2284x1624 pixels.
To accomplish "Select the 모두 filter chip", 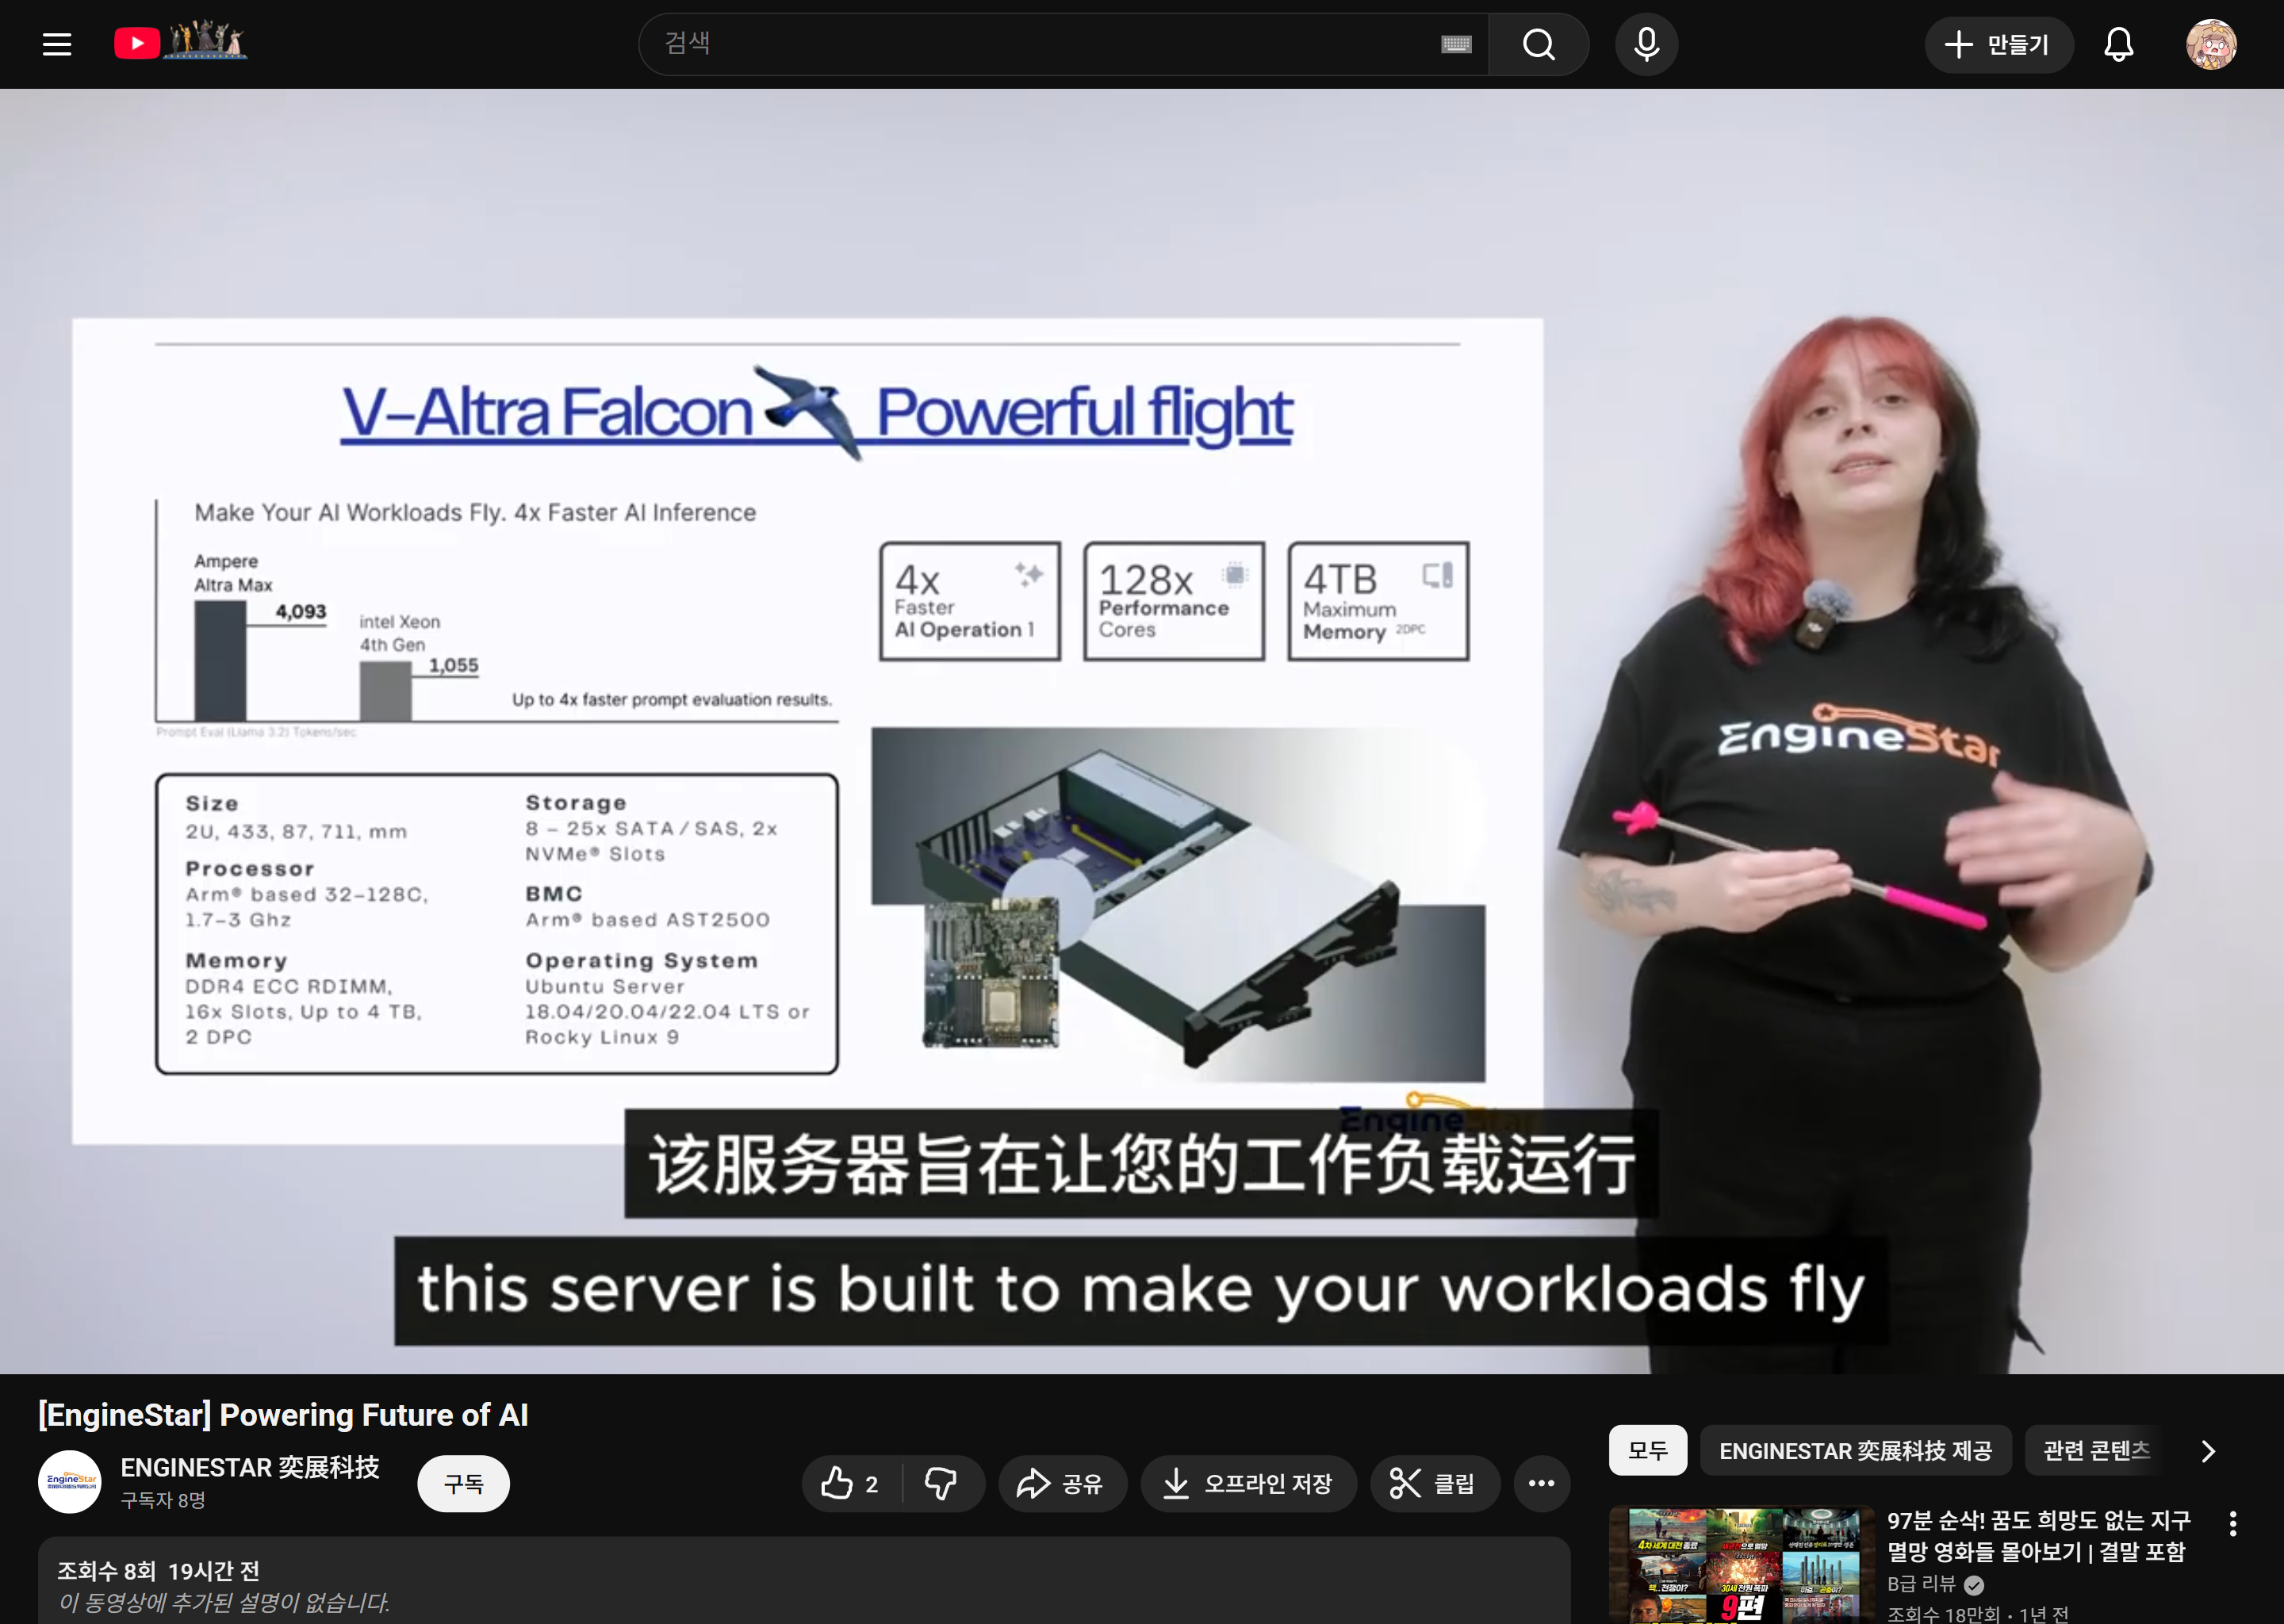I will point(1647,1450).
